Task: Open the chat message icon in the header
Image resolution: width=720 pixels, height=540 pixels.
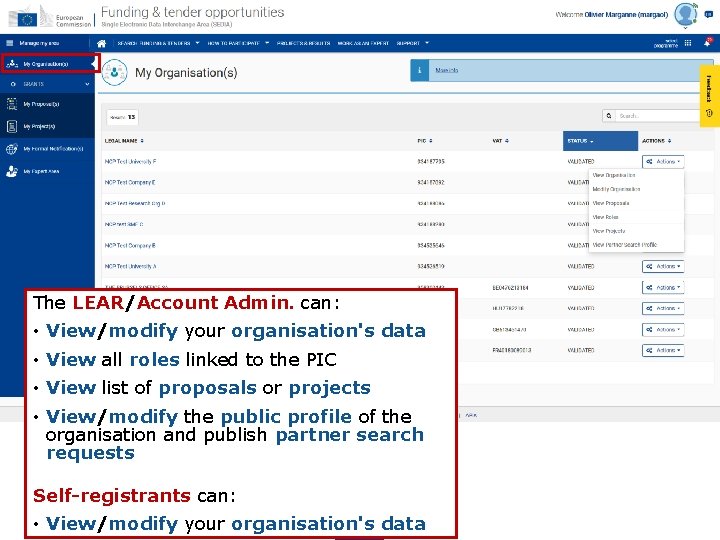Action: click(709, 14)
